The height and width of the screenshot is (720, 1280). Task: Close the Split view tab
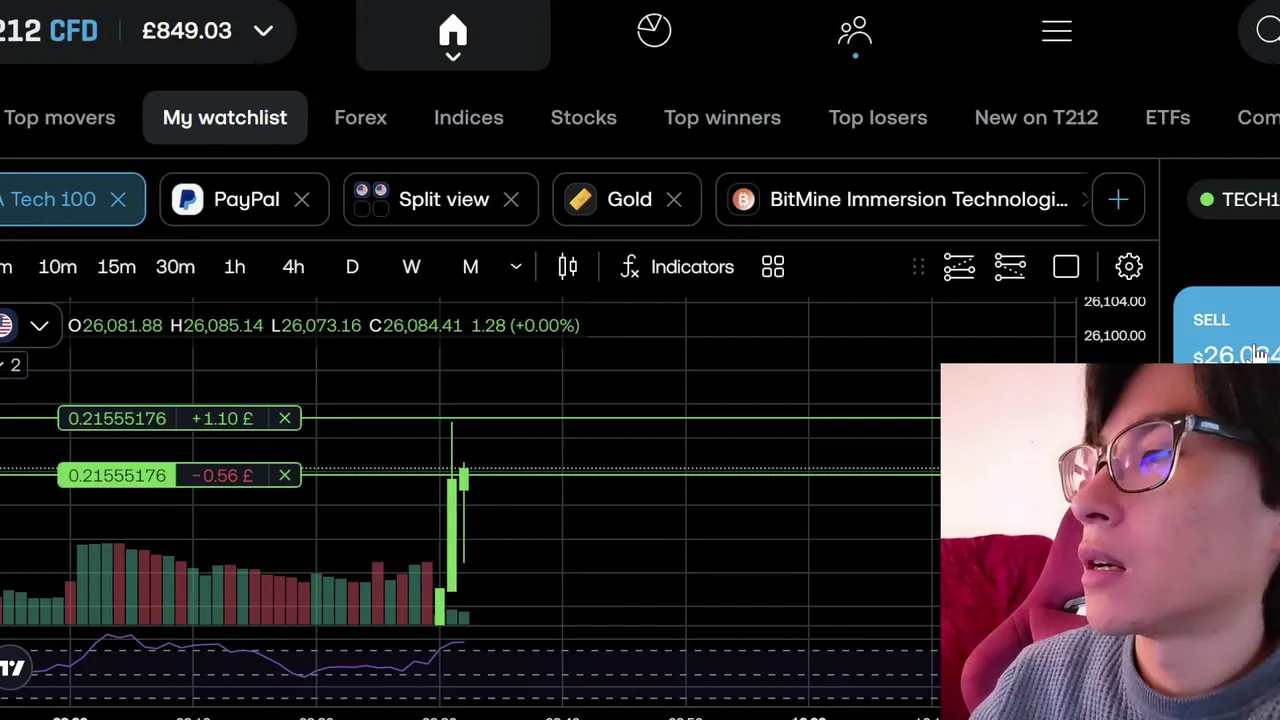tap(511, 199)
